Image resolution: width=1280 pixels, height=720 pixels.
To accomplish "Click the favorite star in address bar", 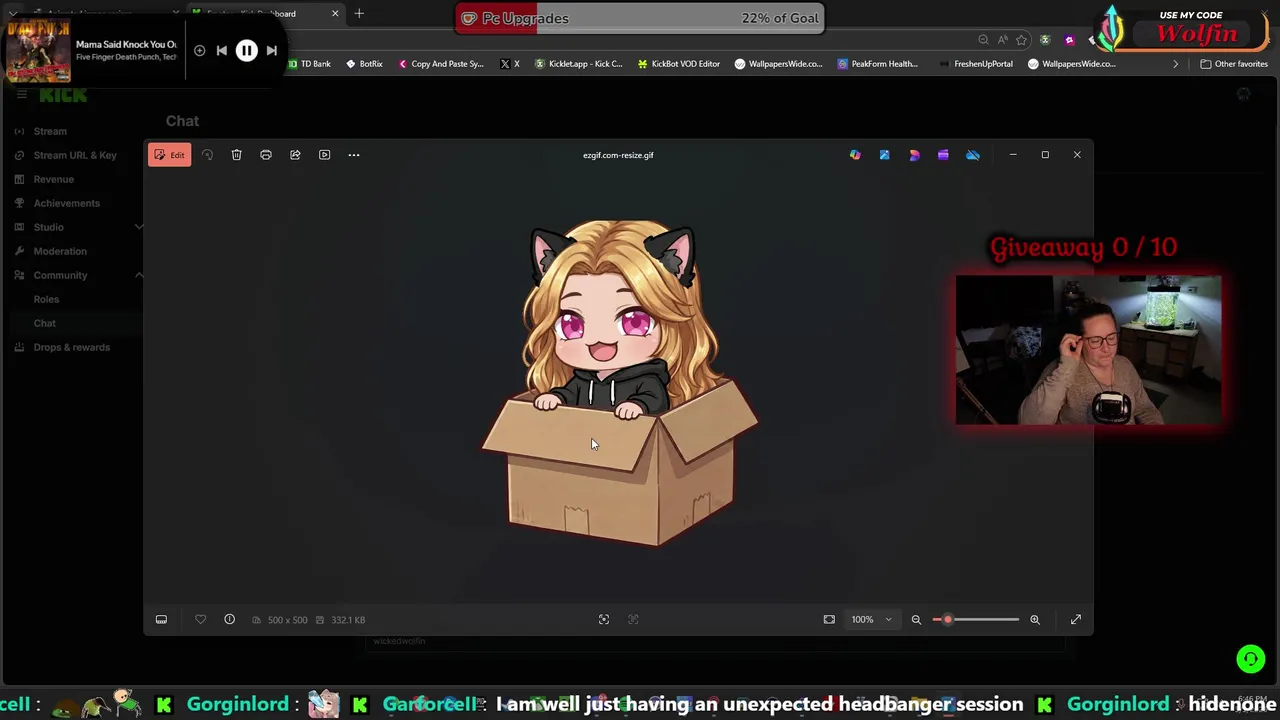I will point(1021,40).
